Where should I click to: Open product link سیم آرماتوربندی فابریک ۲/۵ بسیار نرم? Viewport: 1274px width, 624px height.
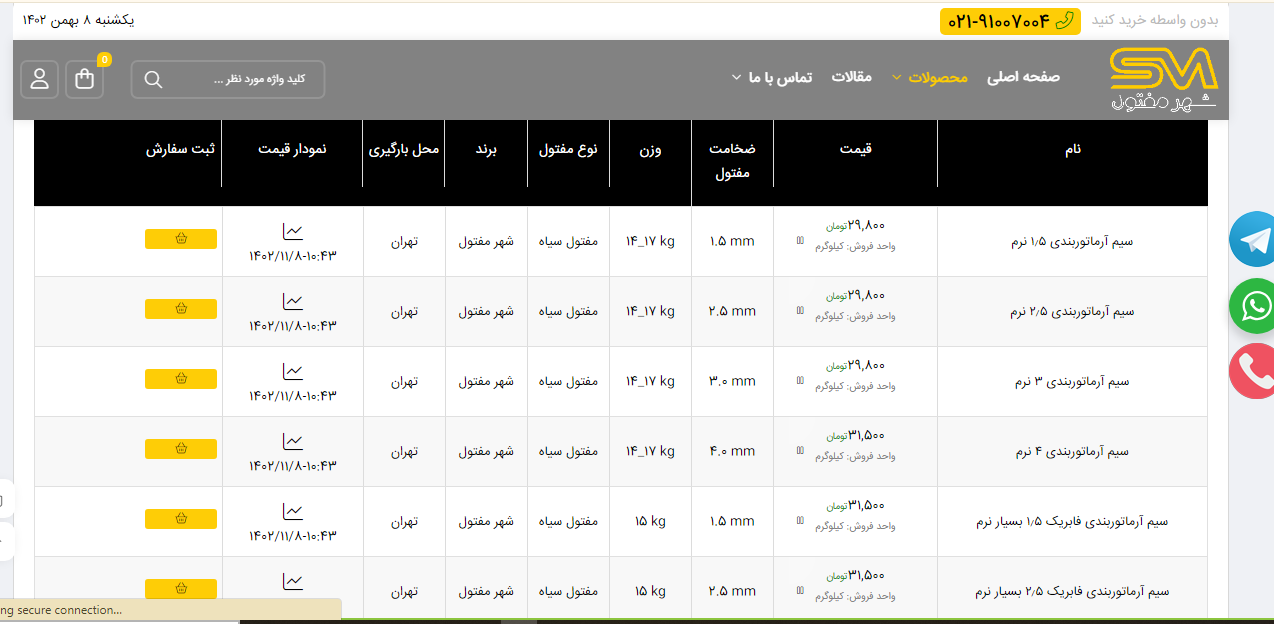click(1072, 591)
